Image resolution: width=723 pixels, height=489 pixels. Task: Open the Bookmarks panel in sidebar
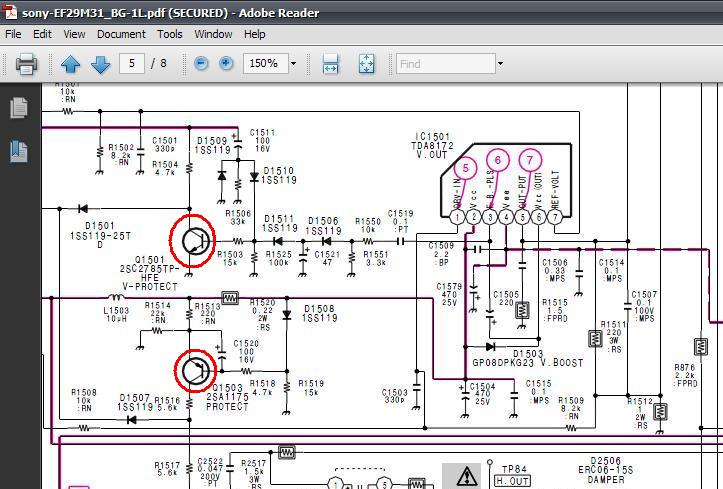coord(19,152)
